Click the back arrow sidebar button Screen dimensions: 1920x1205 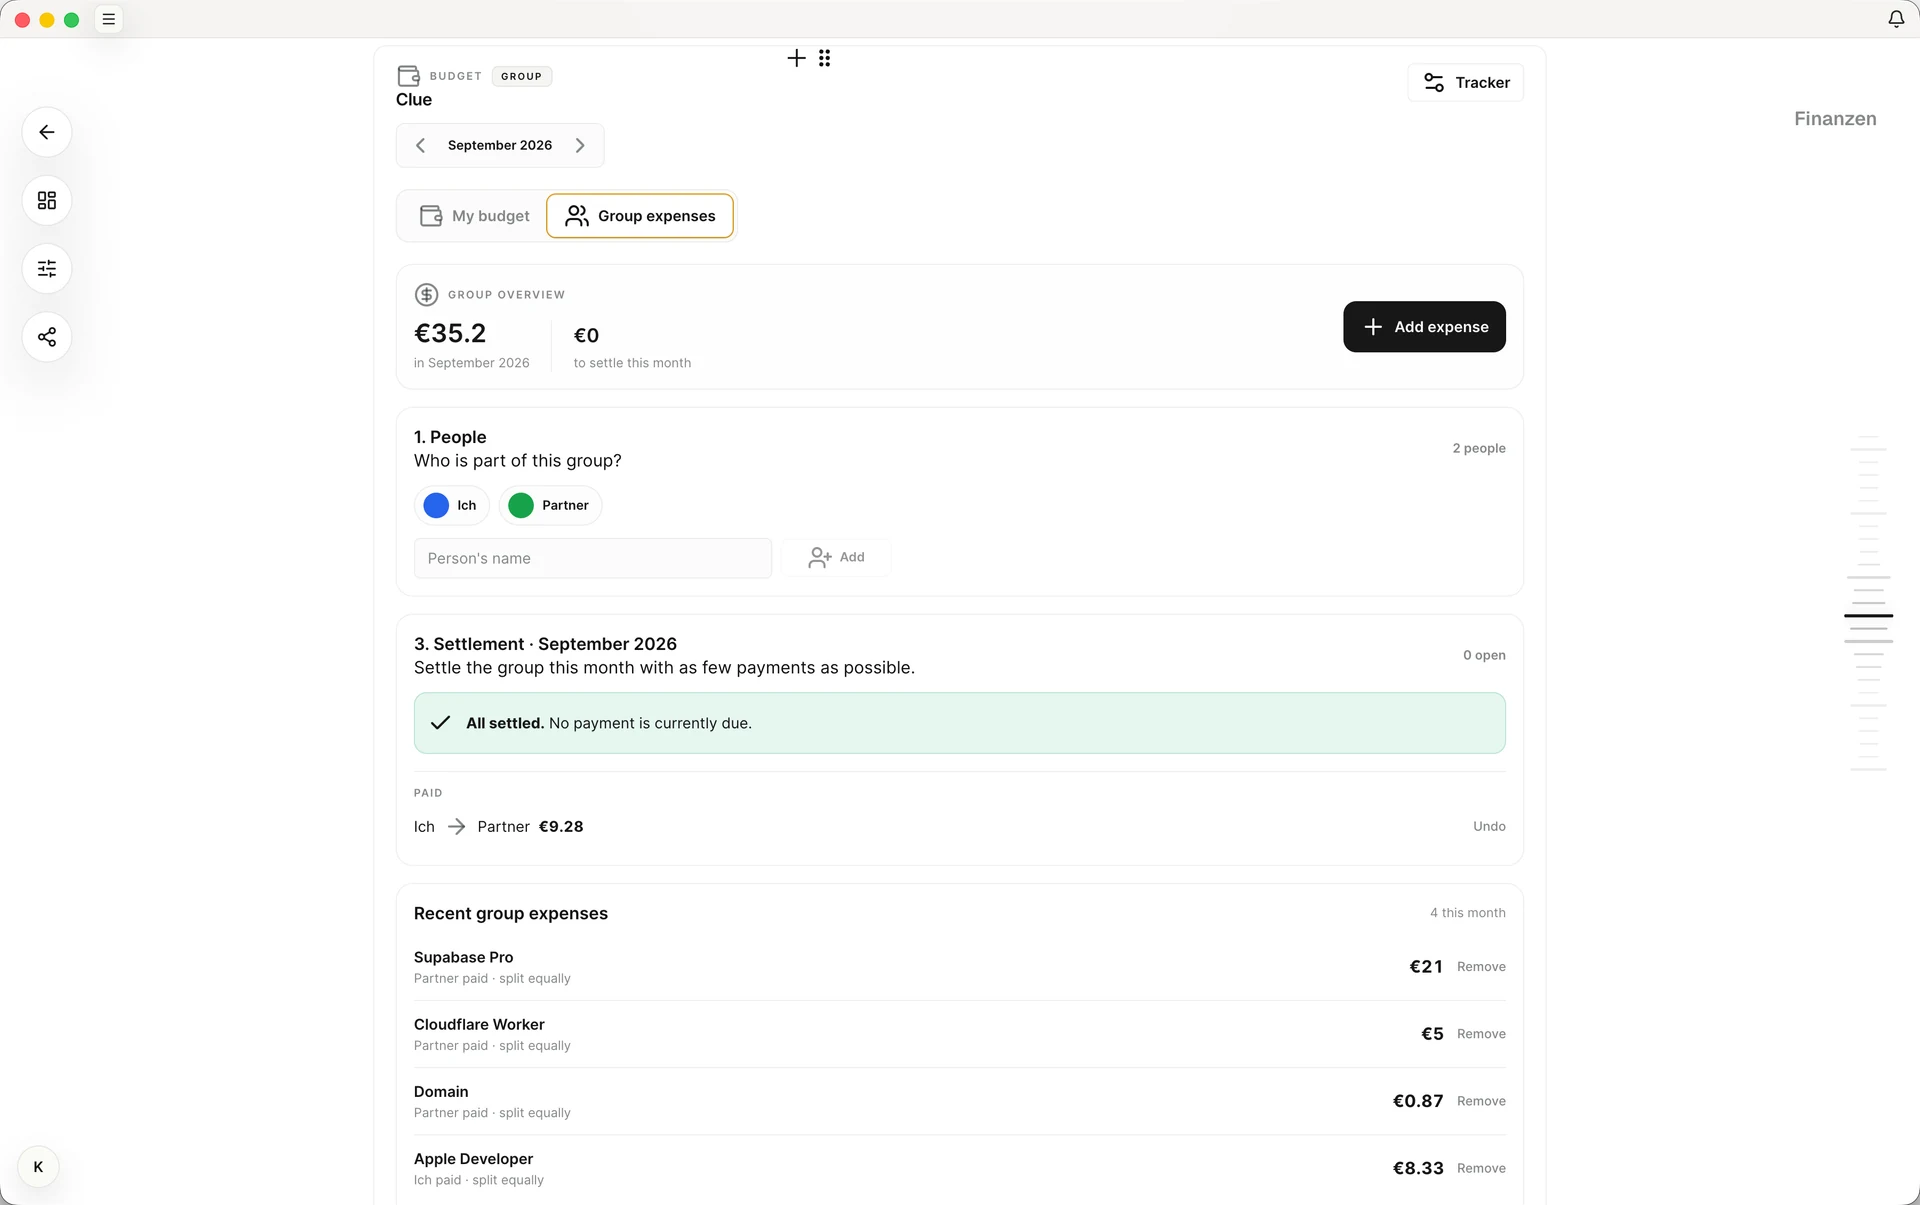[47, 132]
